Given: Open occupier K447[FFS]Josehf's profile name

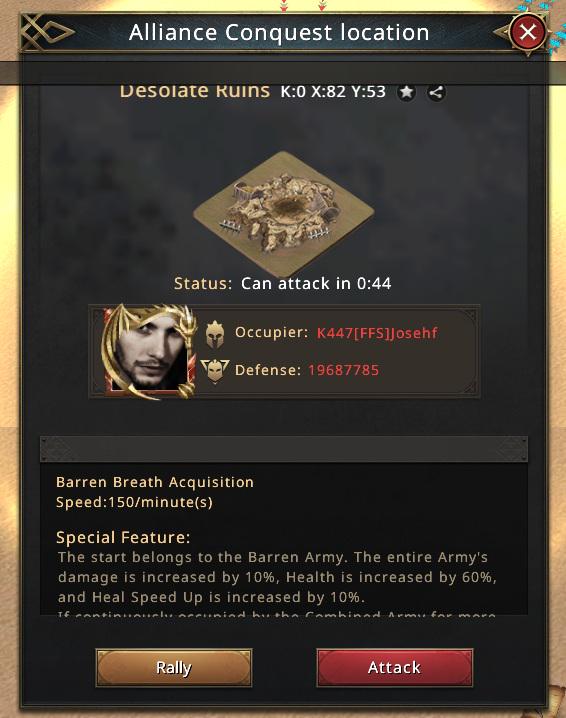Looking at the screenshot, I should click(377, 332).
